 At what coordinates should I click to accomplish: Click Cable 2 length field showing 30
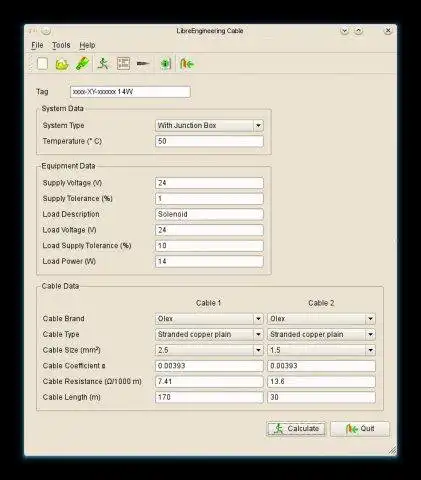(x=321, y=397)
